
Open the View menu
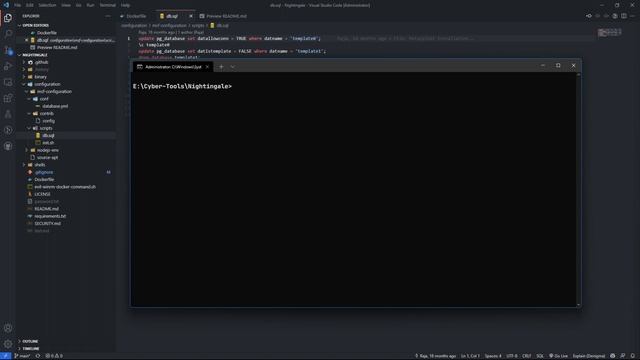[66, 5]
